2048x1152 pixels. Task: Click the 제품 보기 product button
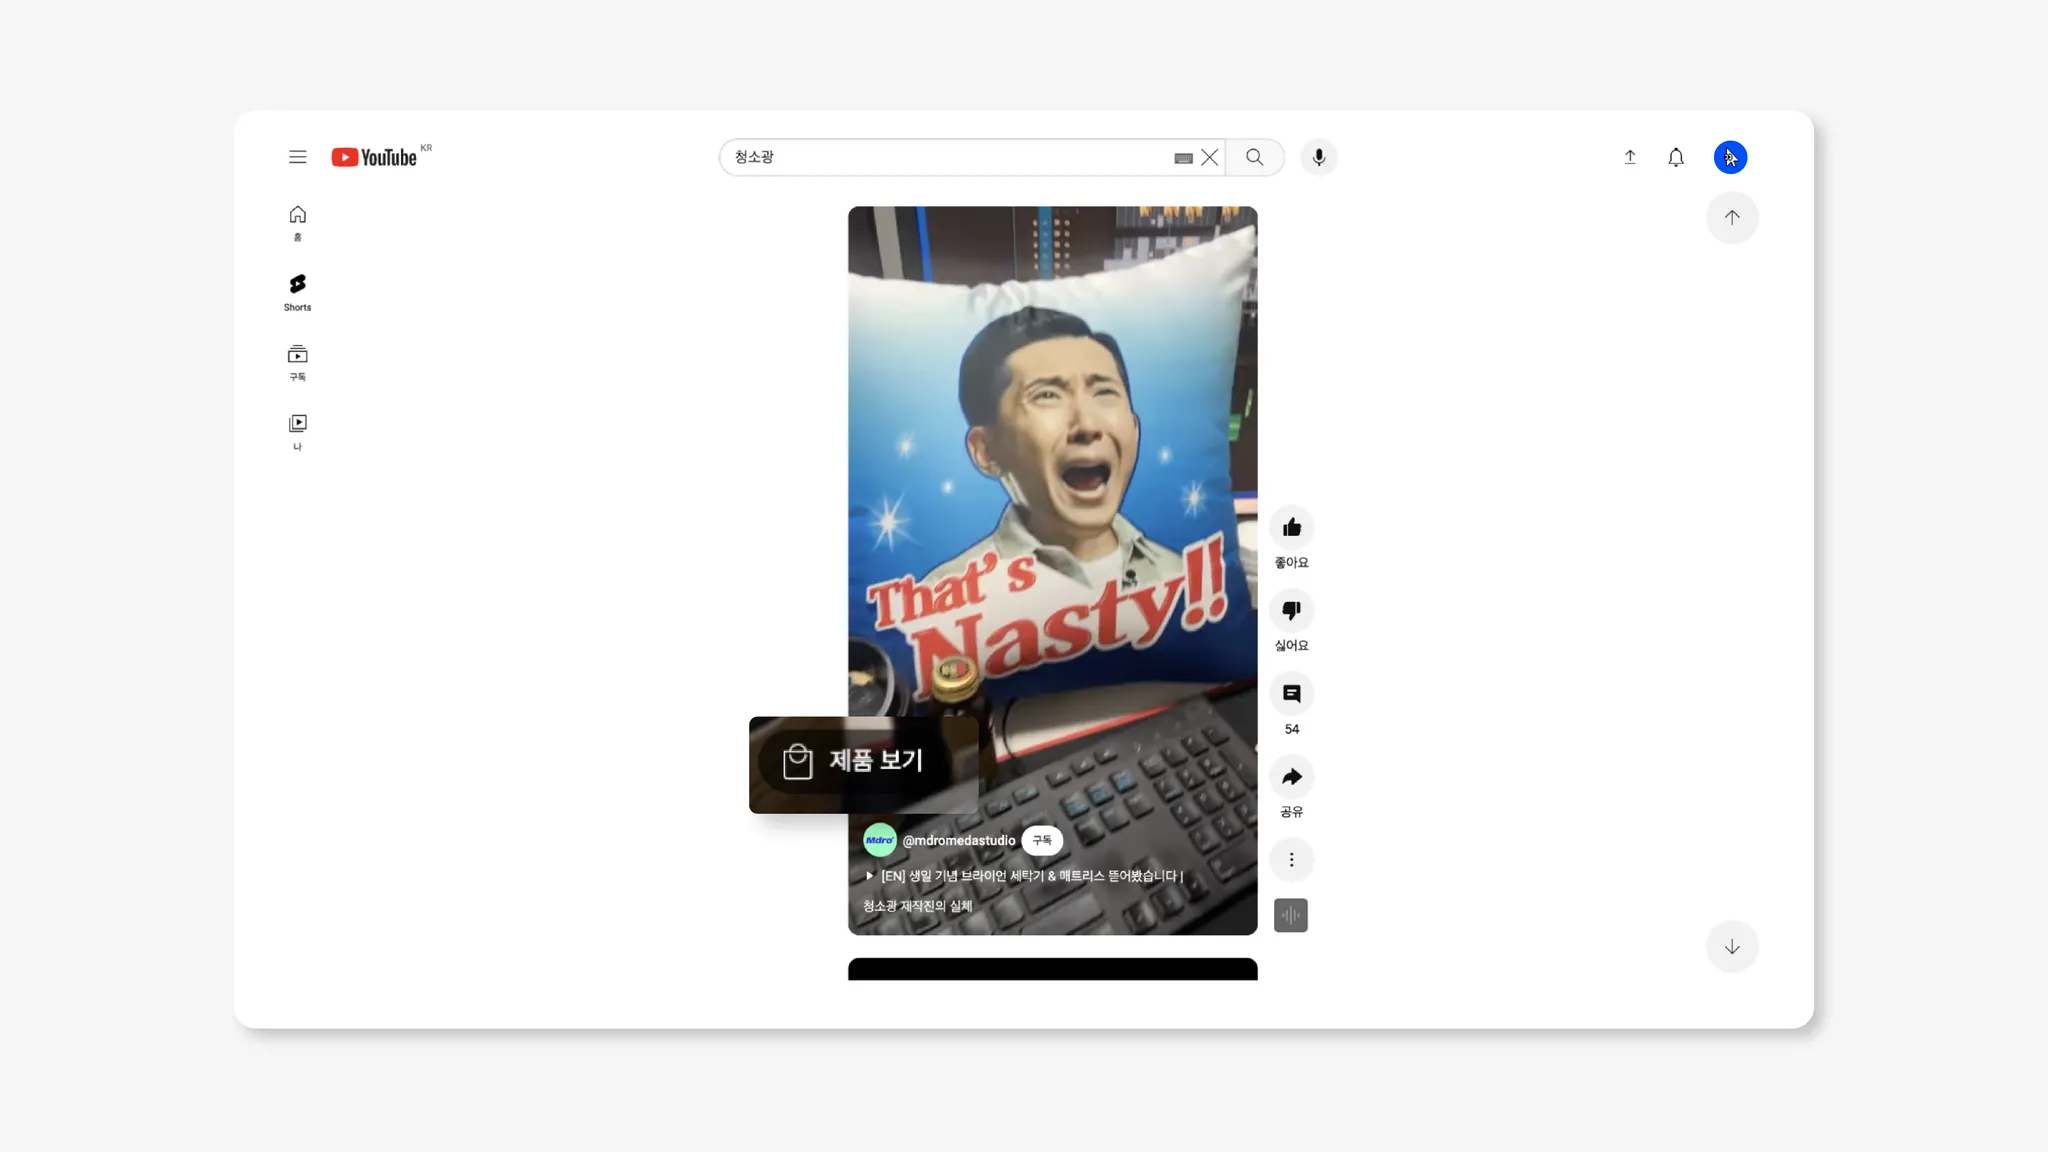(855, 762)
